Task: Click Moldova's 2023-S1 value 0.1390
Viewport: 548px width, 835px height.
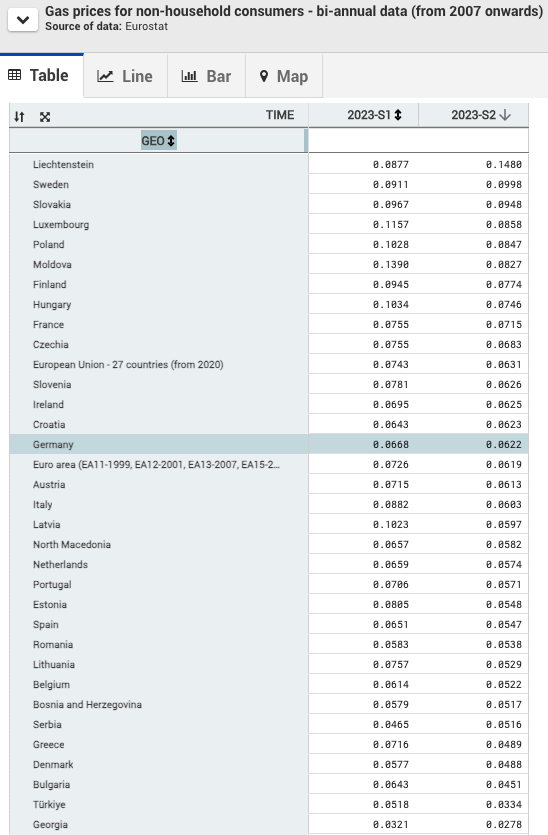Action: 391,265
